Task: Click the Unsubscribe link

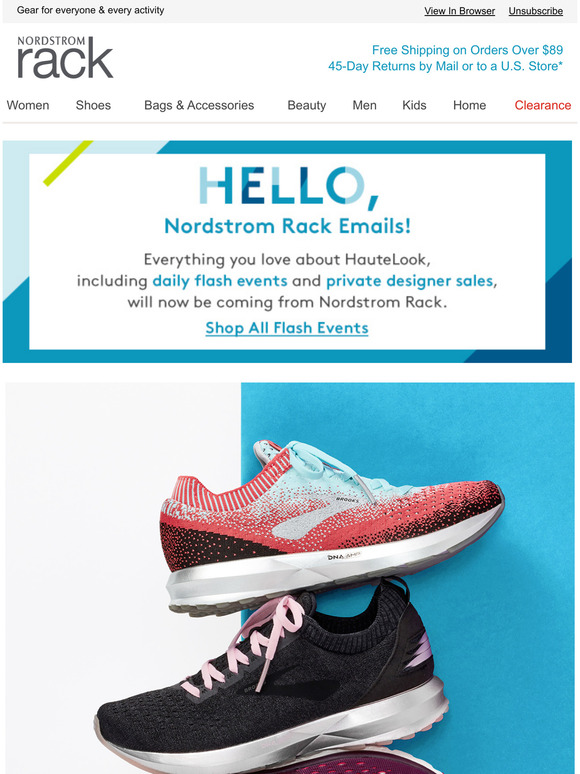Action: point(536,11)
